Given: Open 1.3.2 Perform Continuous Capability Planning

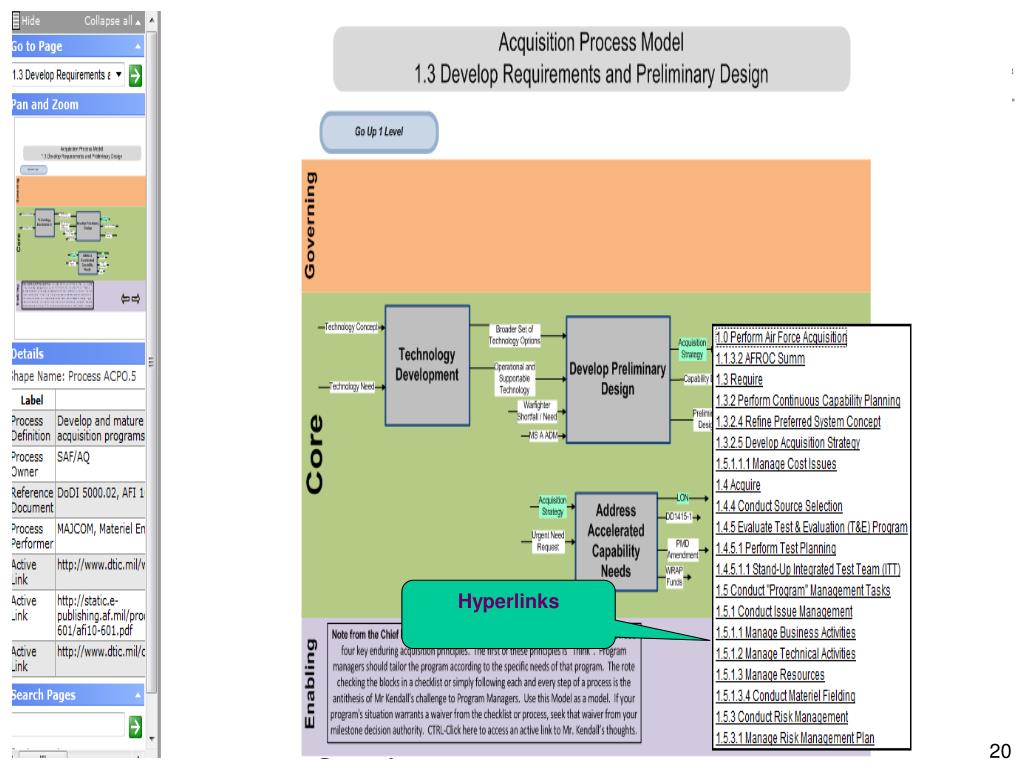Looking at the screenshot, I should pyautogui.click(x=808, y=400).
